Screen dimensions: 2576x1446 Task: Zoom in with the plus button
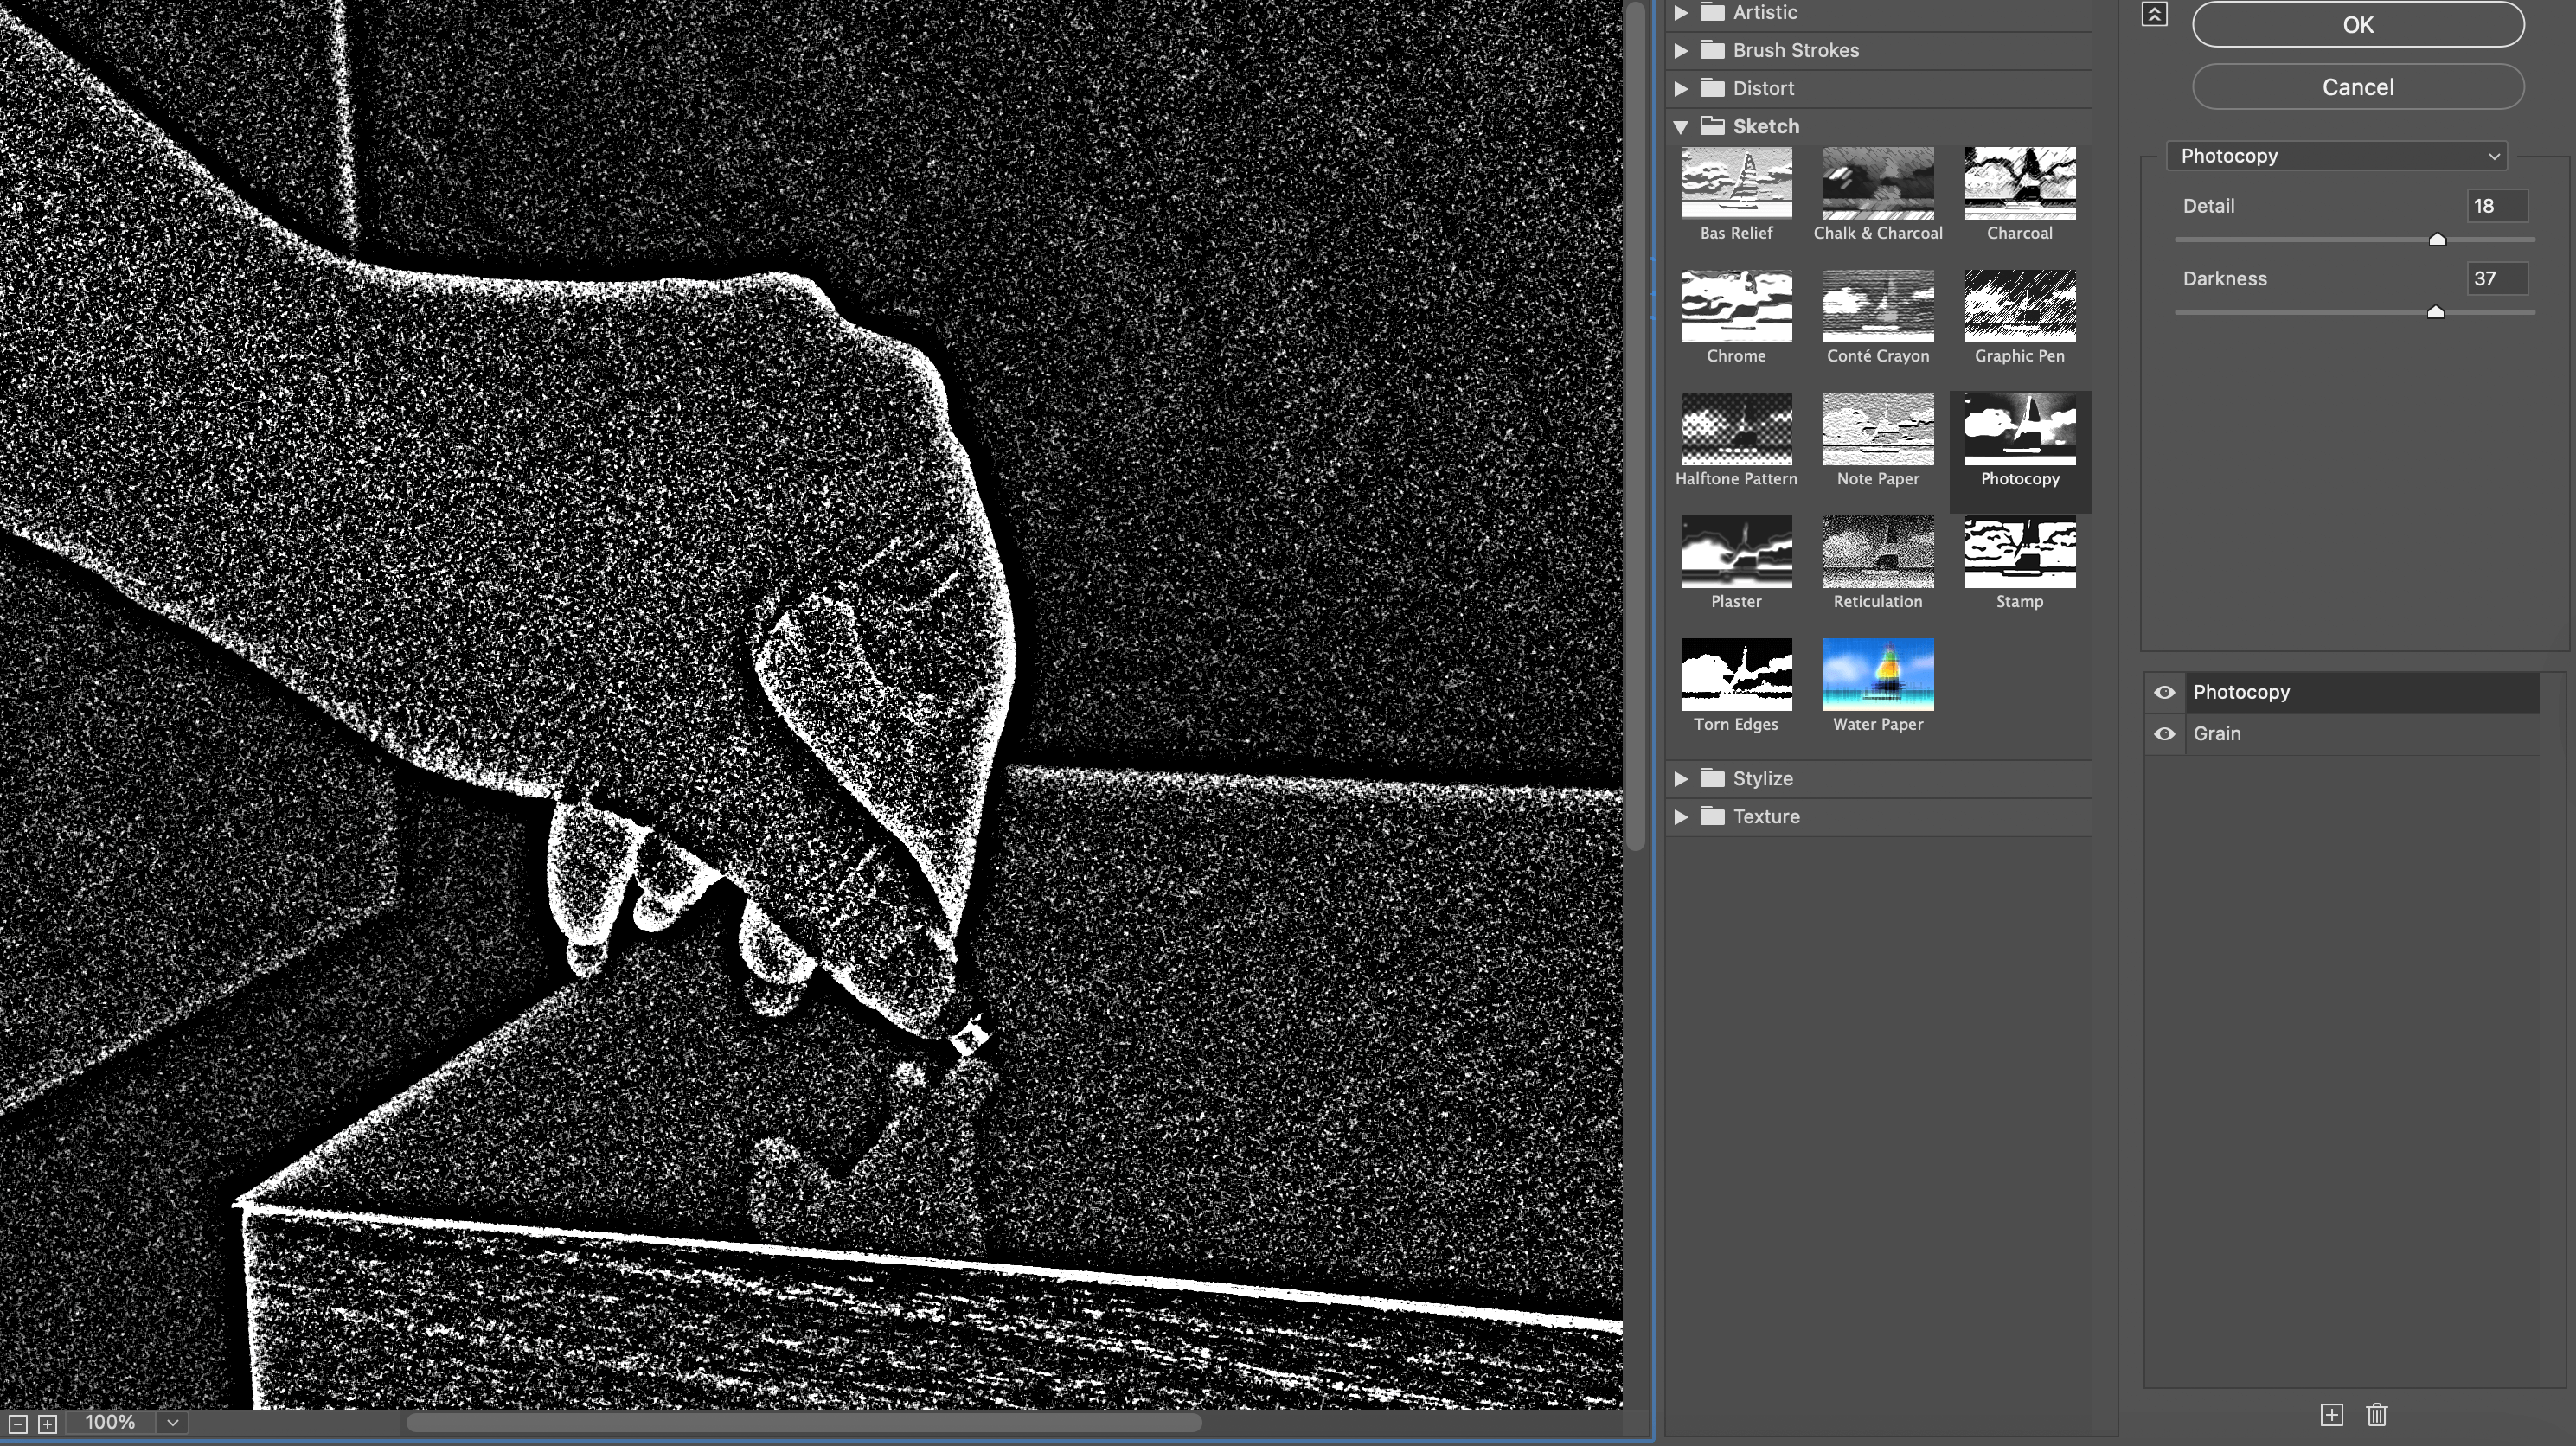point(47,1423)
